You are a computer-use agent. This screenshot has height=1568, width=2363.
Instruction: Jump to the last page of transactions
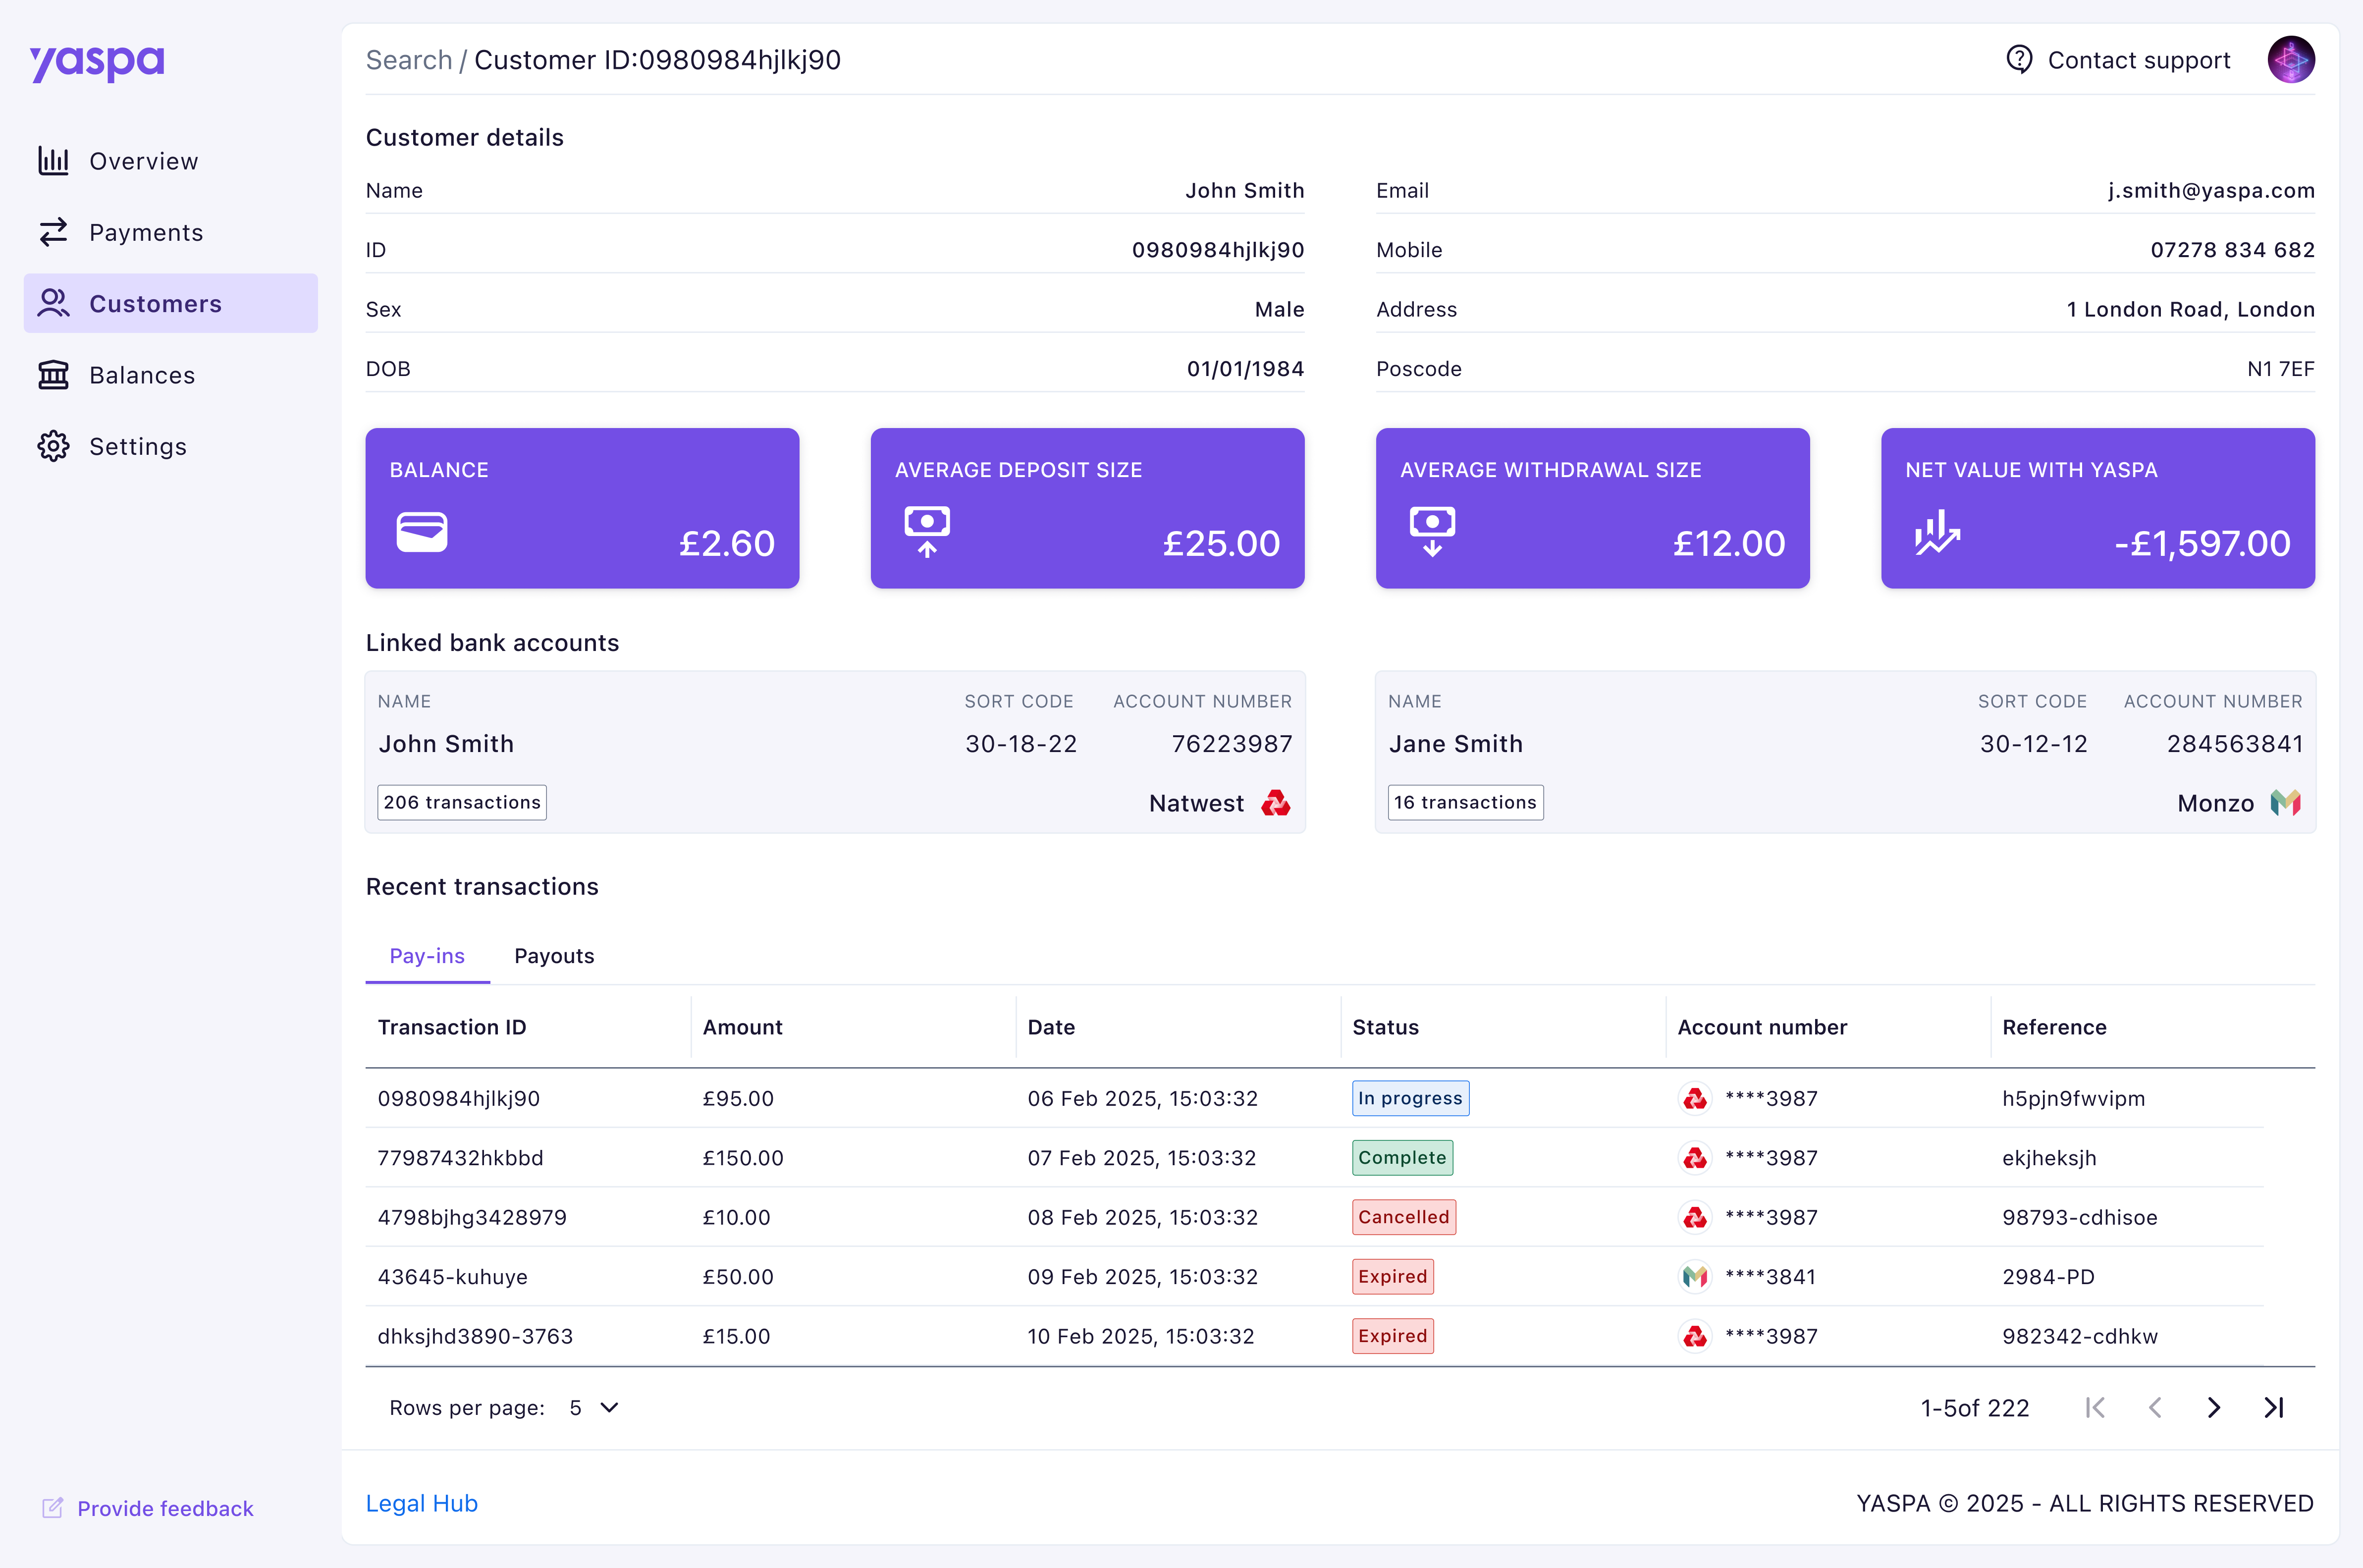(x=2274, y=1408)
